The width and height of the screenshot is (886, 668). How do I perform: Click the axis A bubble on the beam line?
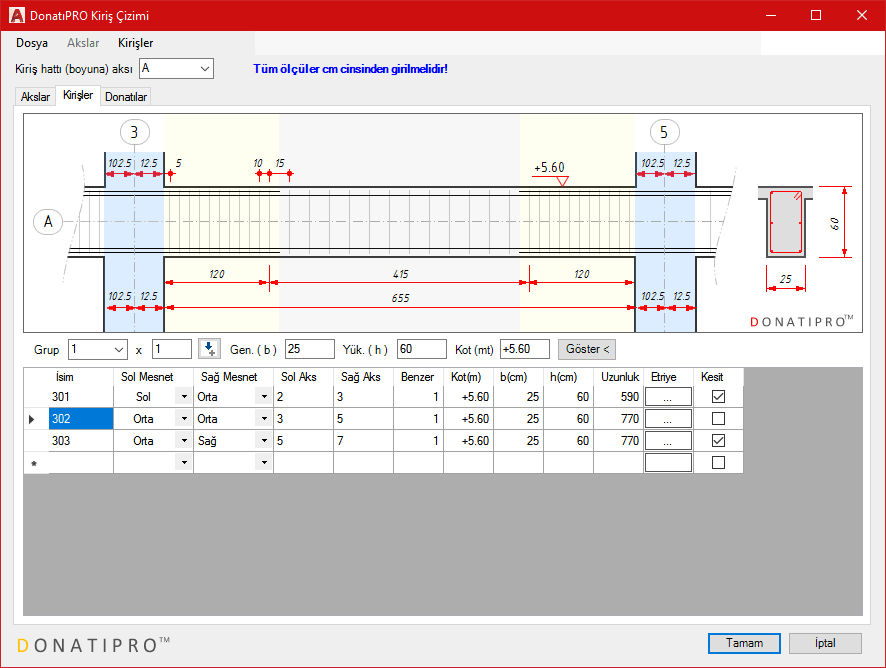click(48, 221)
